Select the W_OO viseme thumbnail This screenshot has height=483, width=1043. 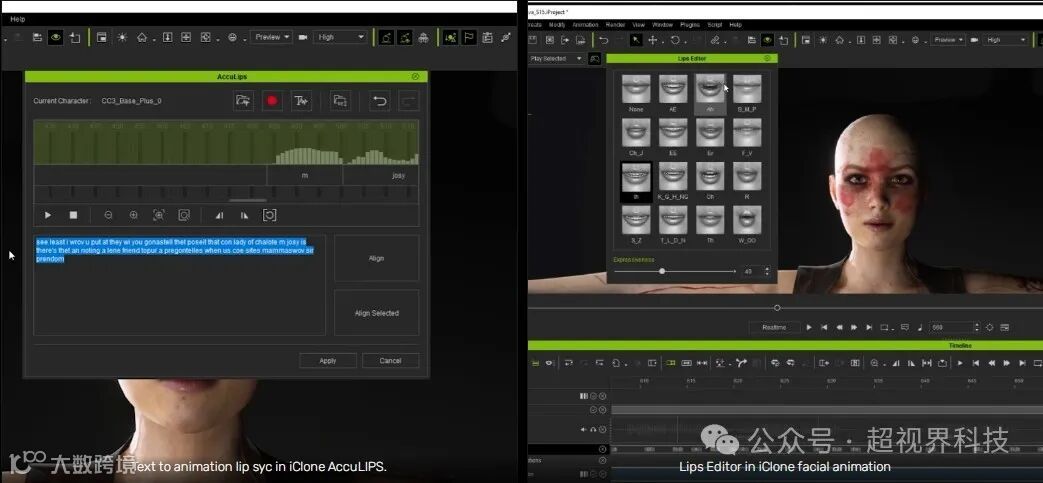(x=747, y=220)
